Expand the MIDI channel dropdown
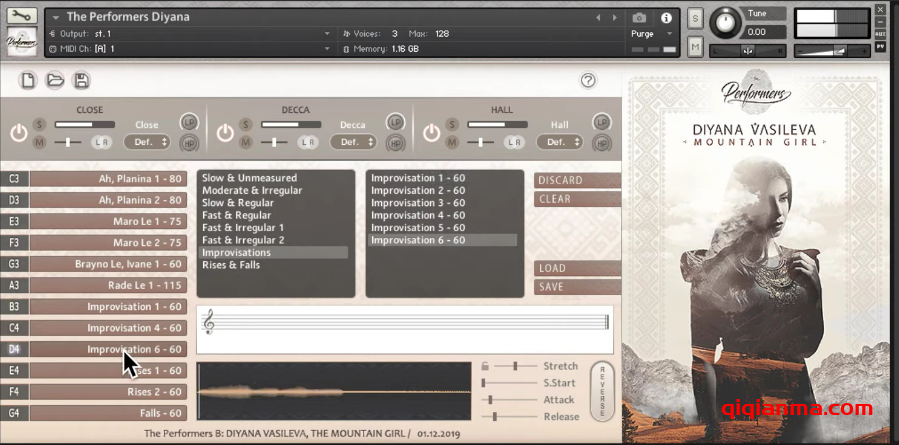899x445 pixels. coord(328,48)
